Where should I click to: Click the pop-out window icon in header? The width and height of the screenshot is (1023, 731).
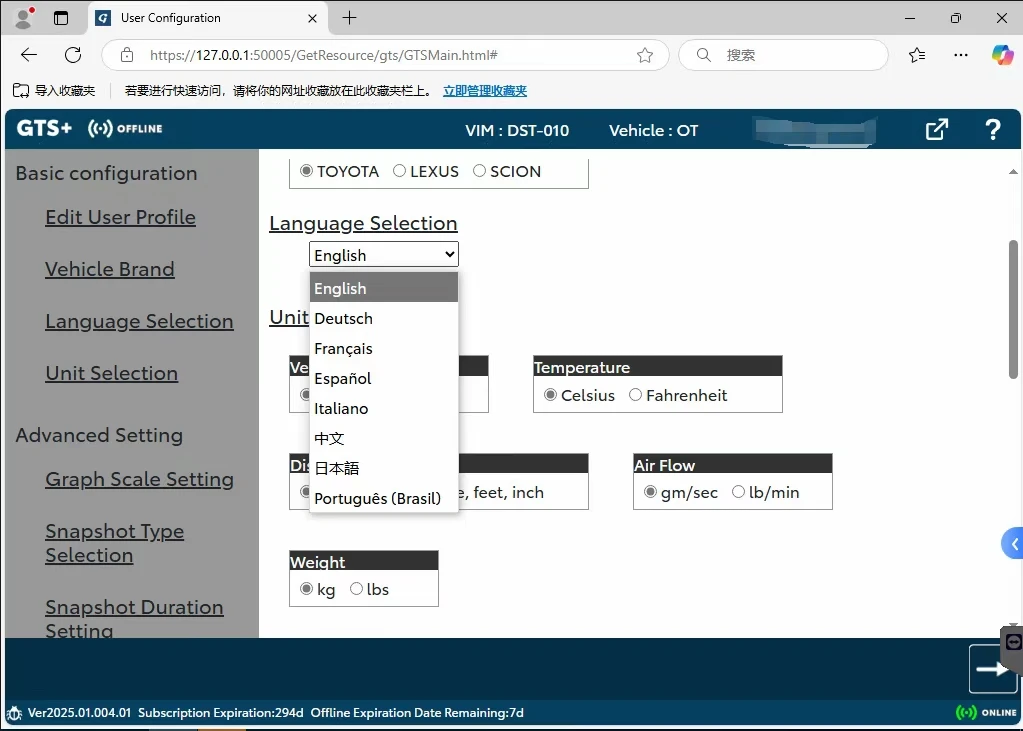click(936, 130)
